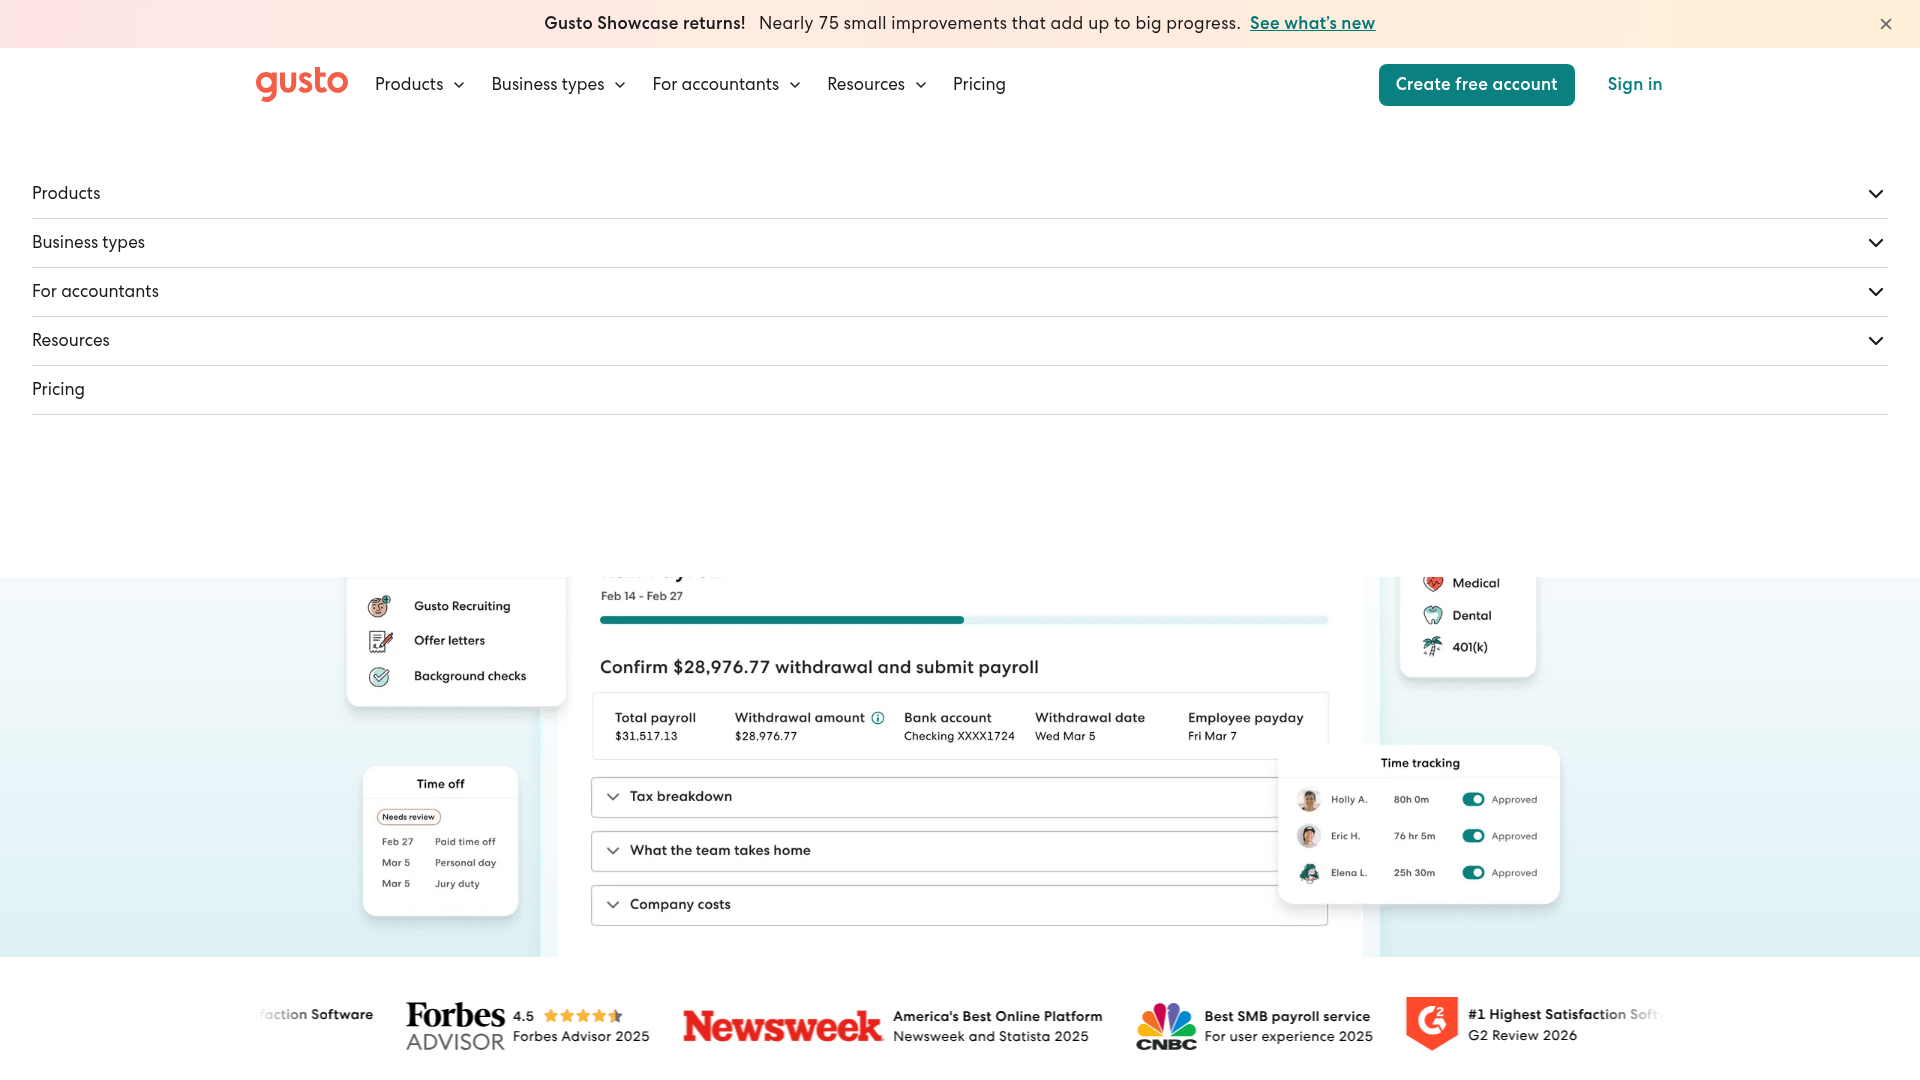
Task: Dismiss the Gusto Showcase banner
Action: pos(1886,24)
